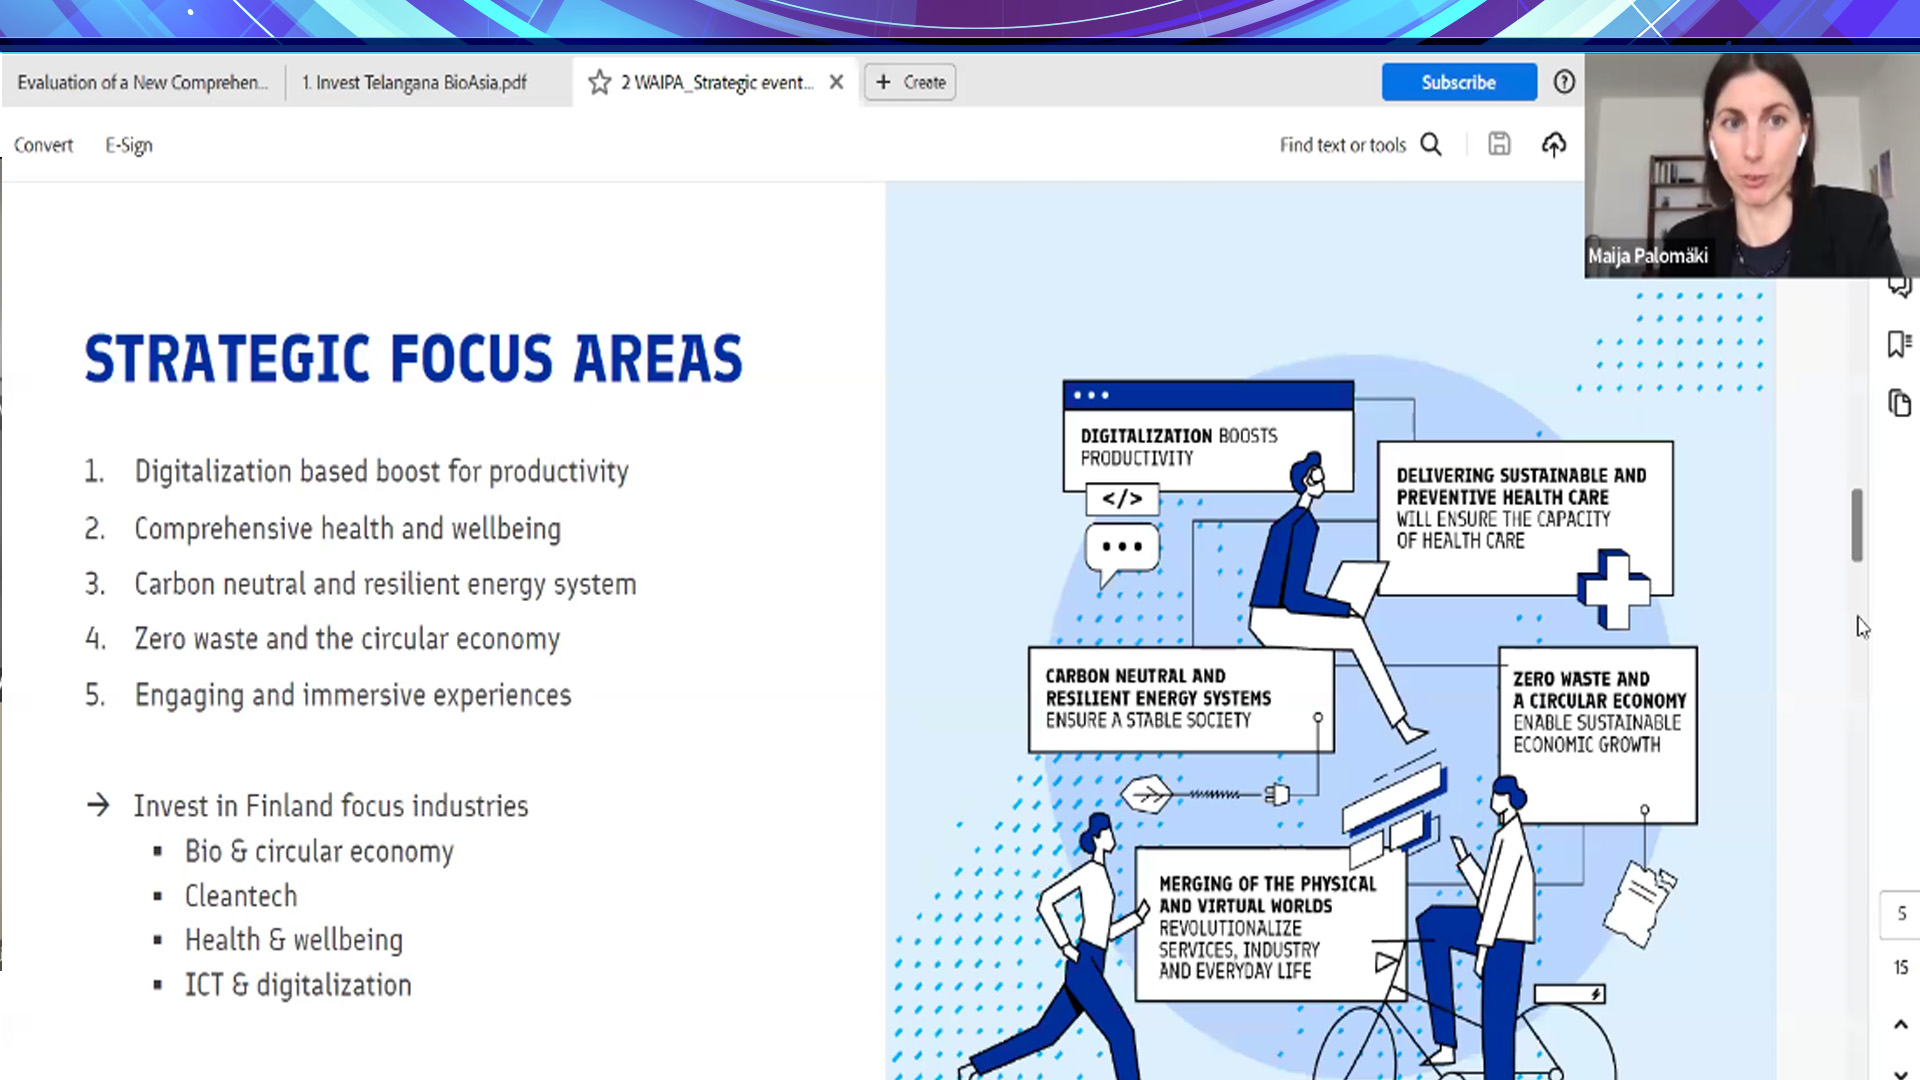Click Maija Palomäki video thumbnail
The width and height of the screenshot is (1920, 1080).
pos(1750,165)
